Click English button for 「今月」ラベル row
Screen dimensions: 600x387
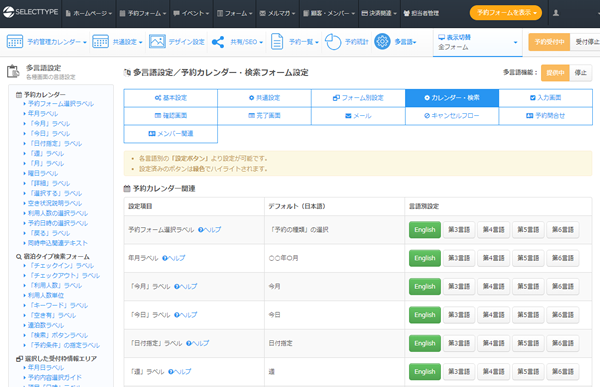coord(425,286)
